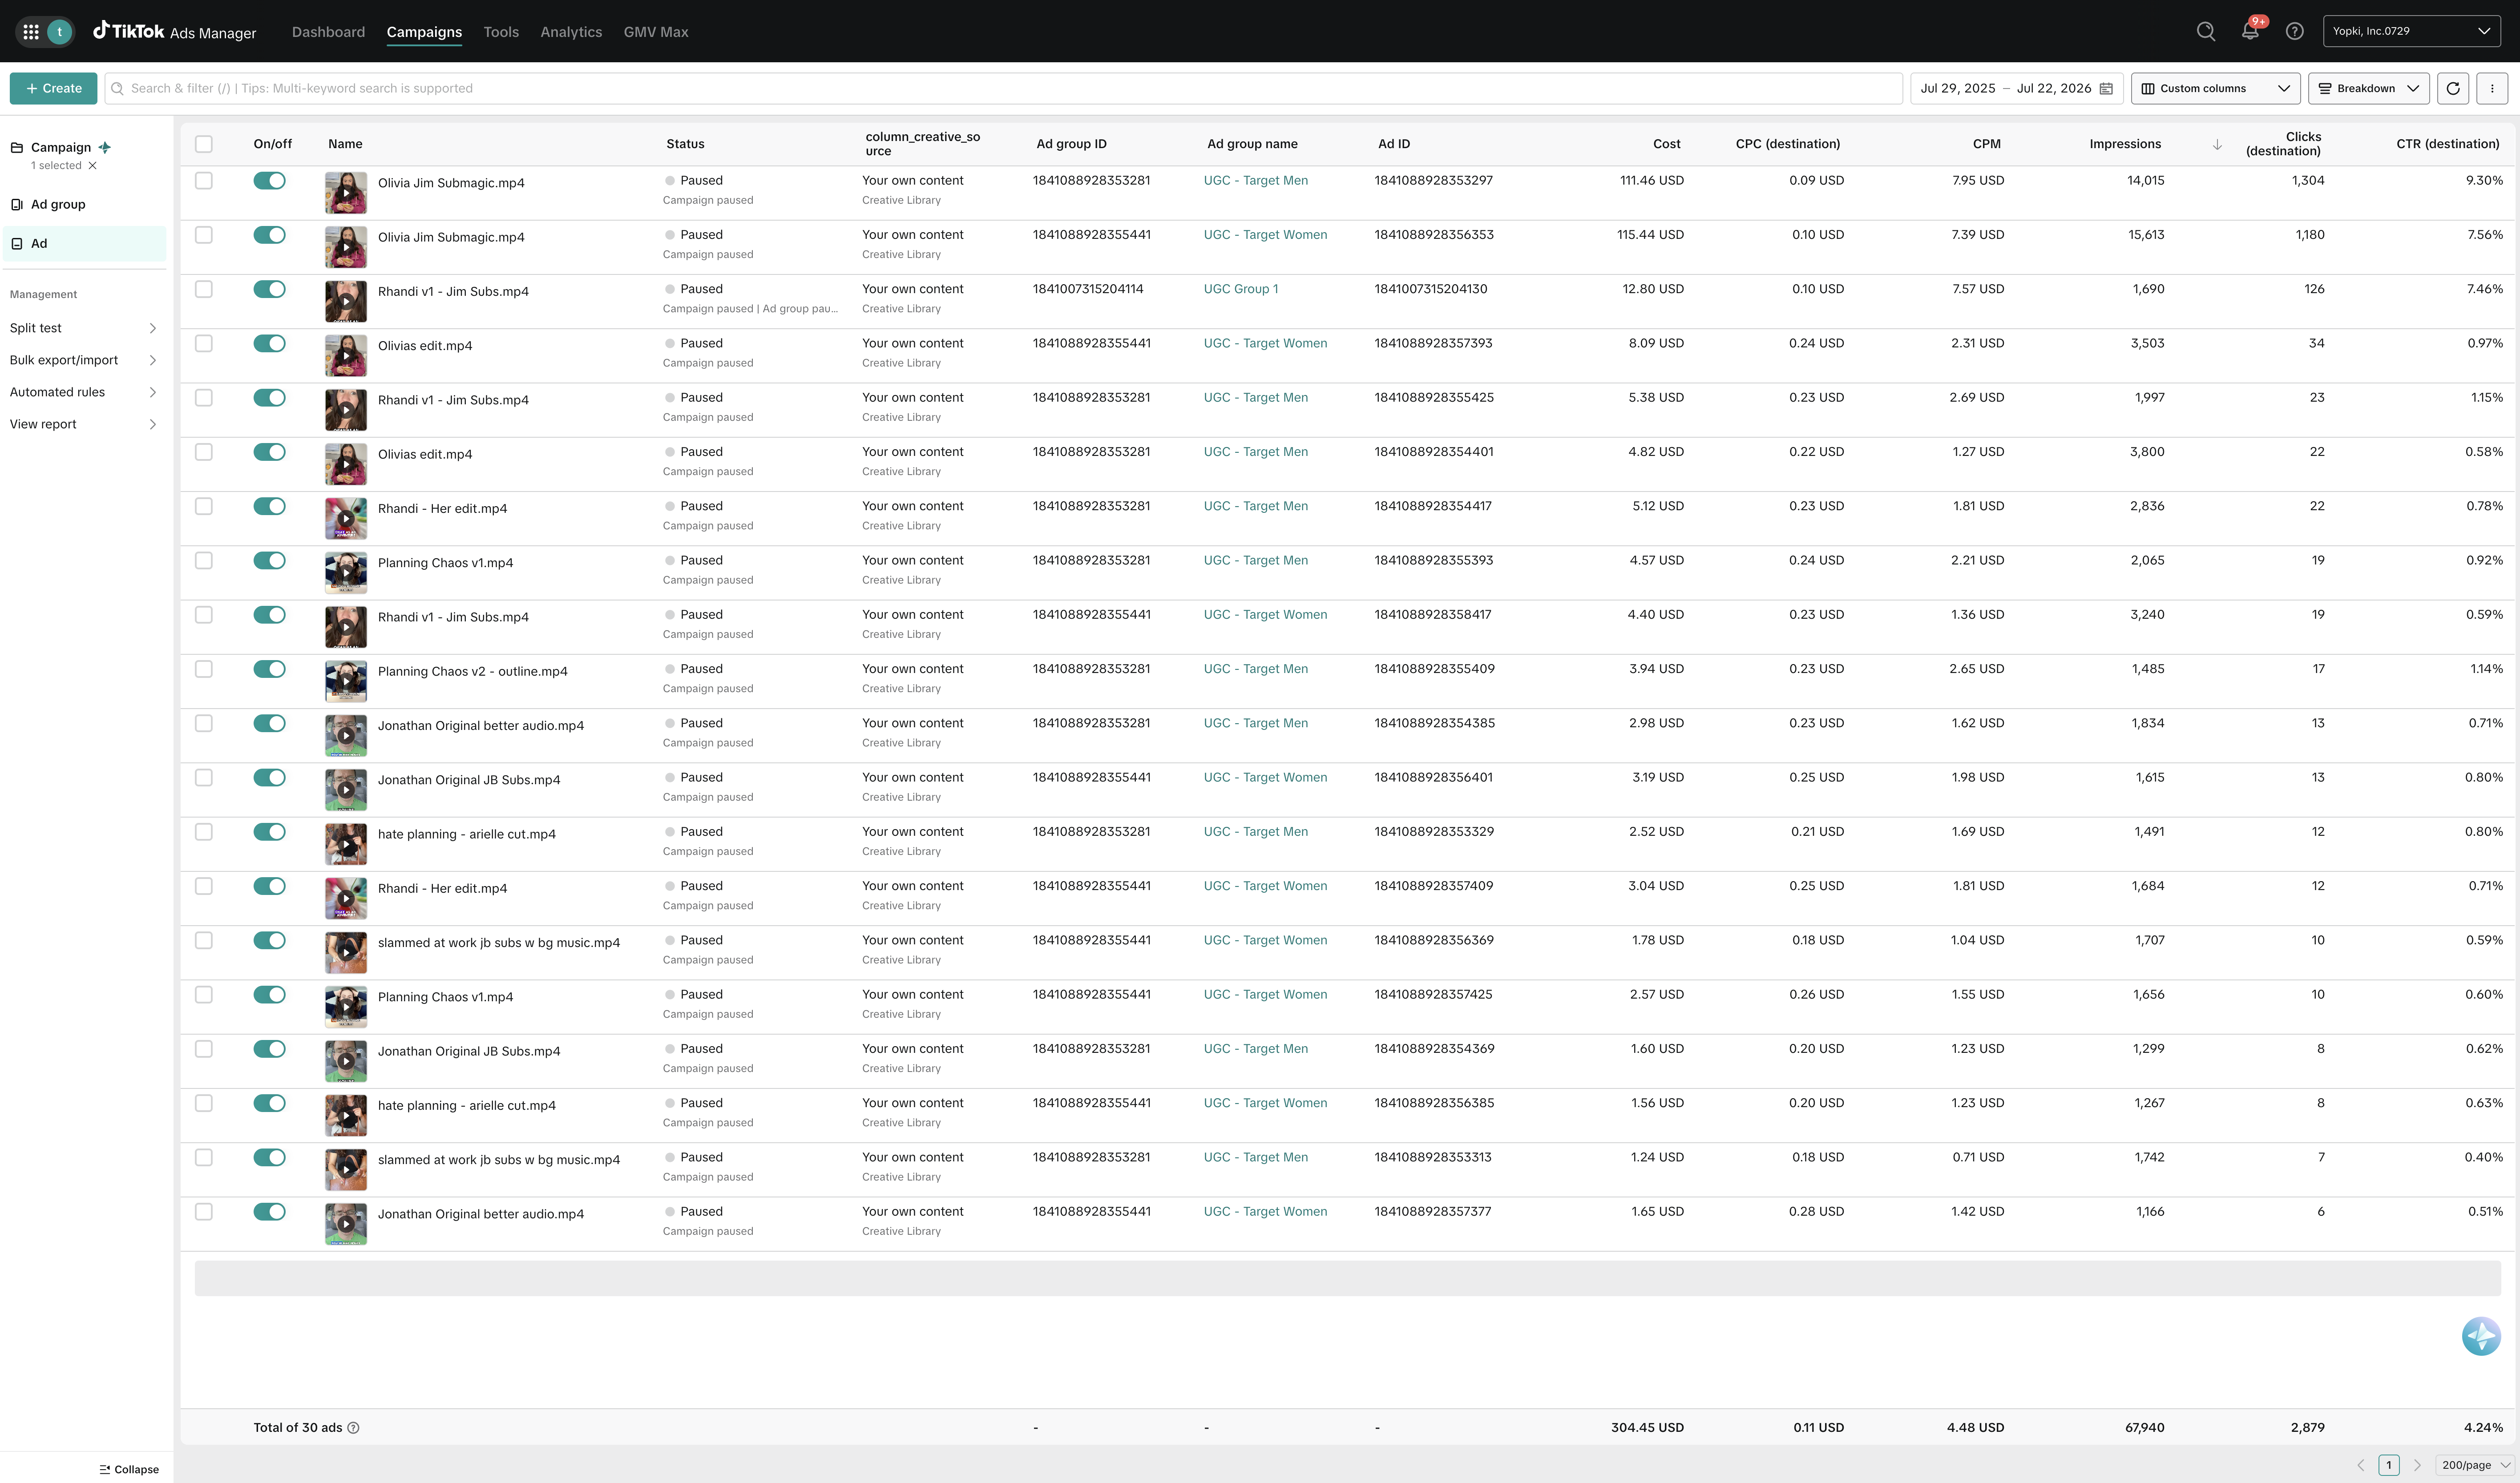This screenshot has width=2520, height=1483.
Task: Toggle off the first Olivia Jim Submagic.mp4 ad
Action: pos(269,181)
